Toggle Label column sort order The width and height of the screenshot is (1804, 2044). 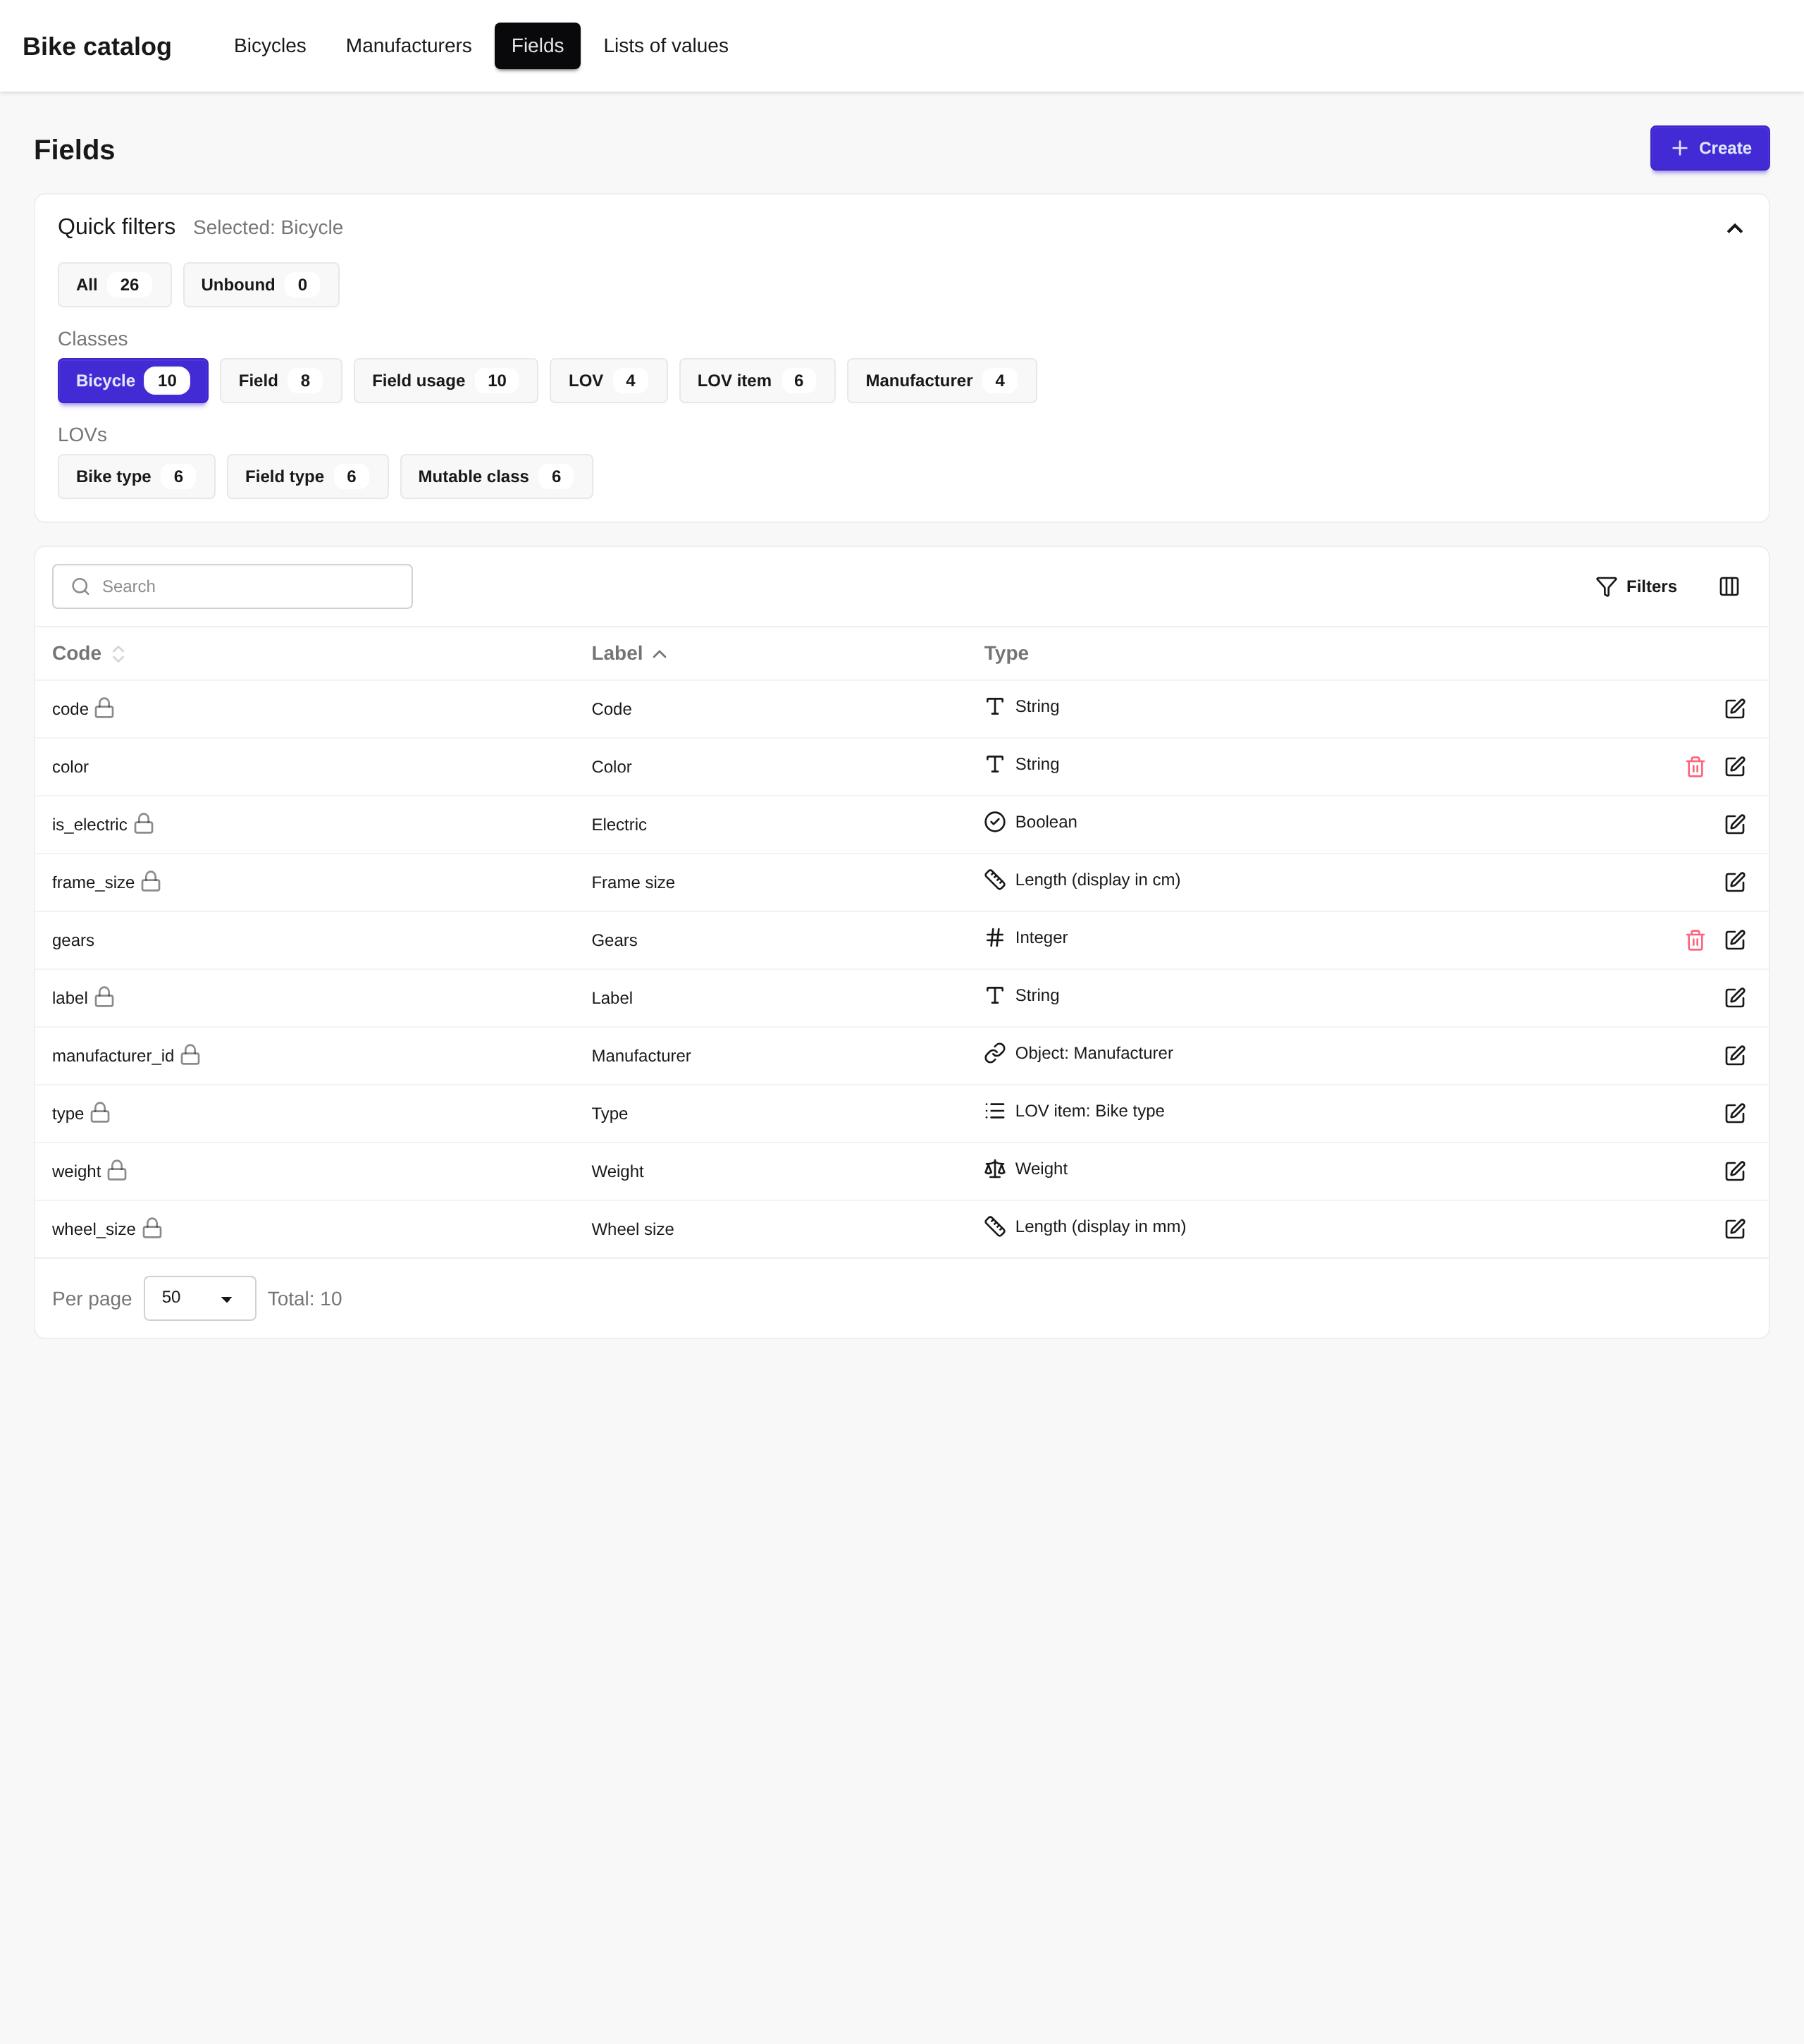(629, 654)
